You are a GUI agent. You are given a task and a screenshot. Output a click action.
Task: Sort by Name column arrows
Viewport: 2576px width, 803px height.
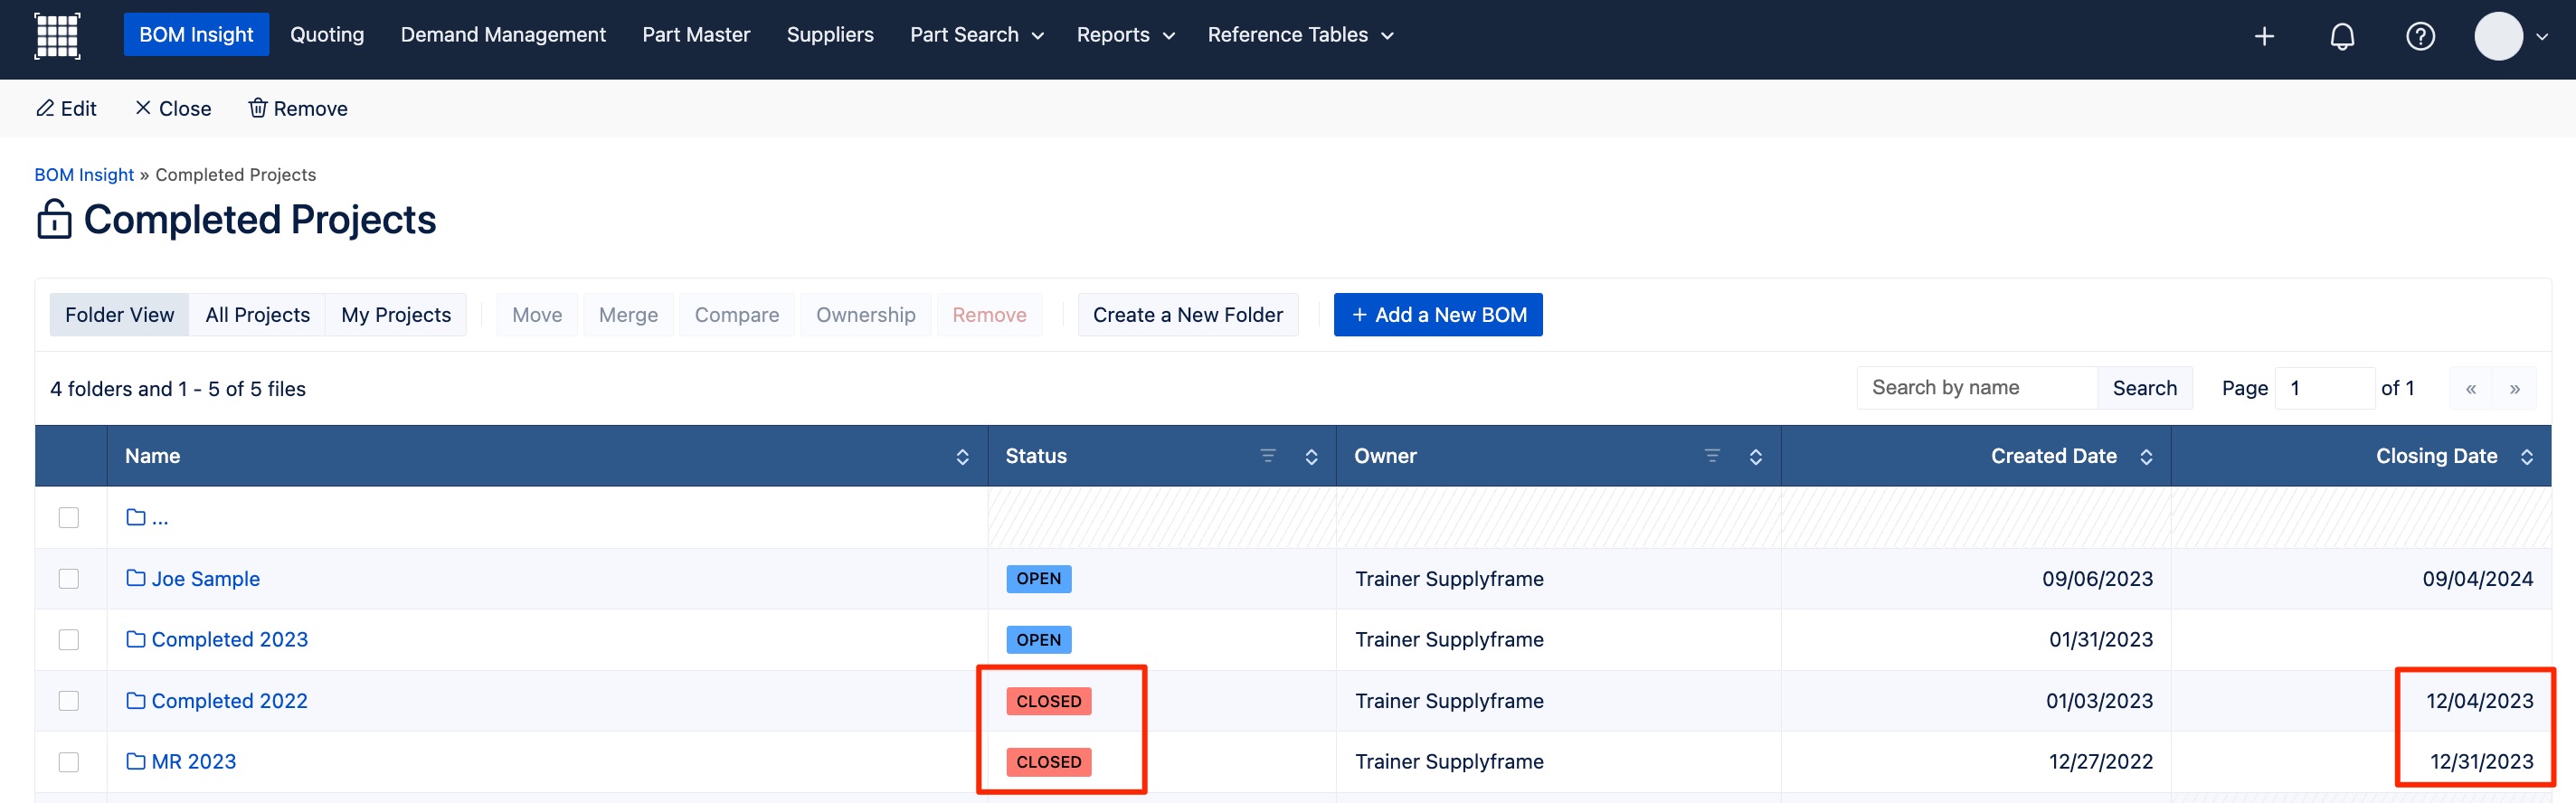(x=962, y=456)
